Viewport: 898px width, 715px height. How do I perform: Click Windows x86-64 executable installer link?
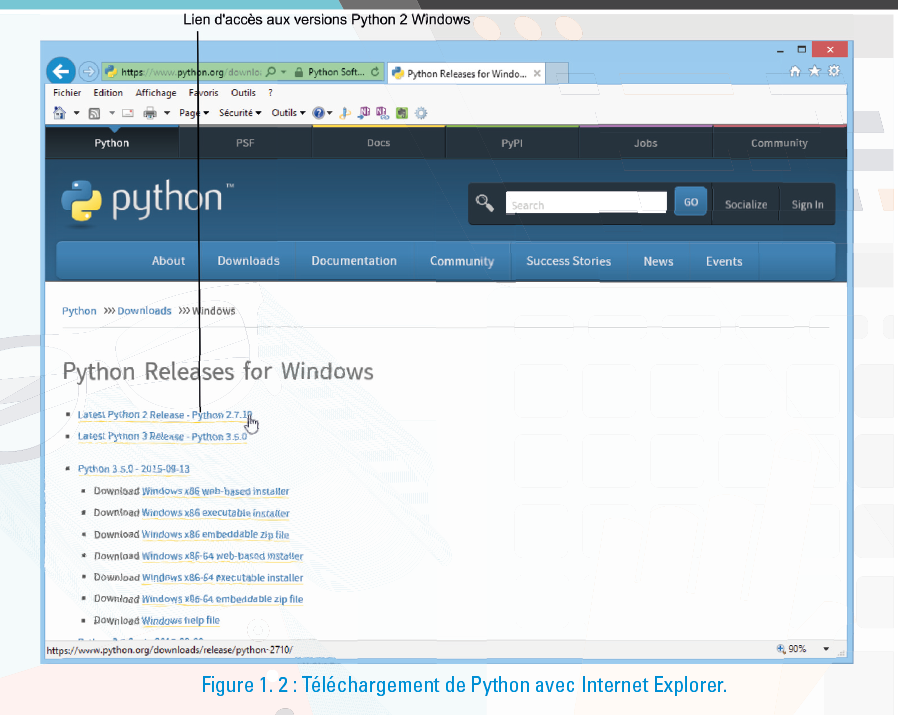tap(222, 578)
